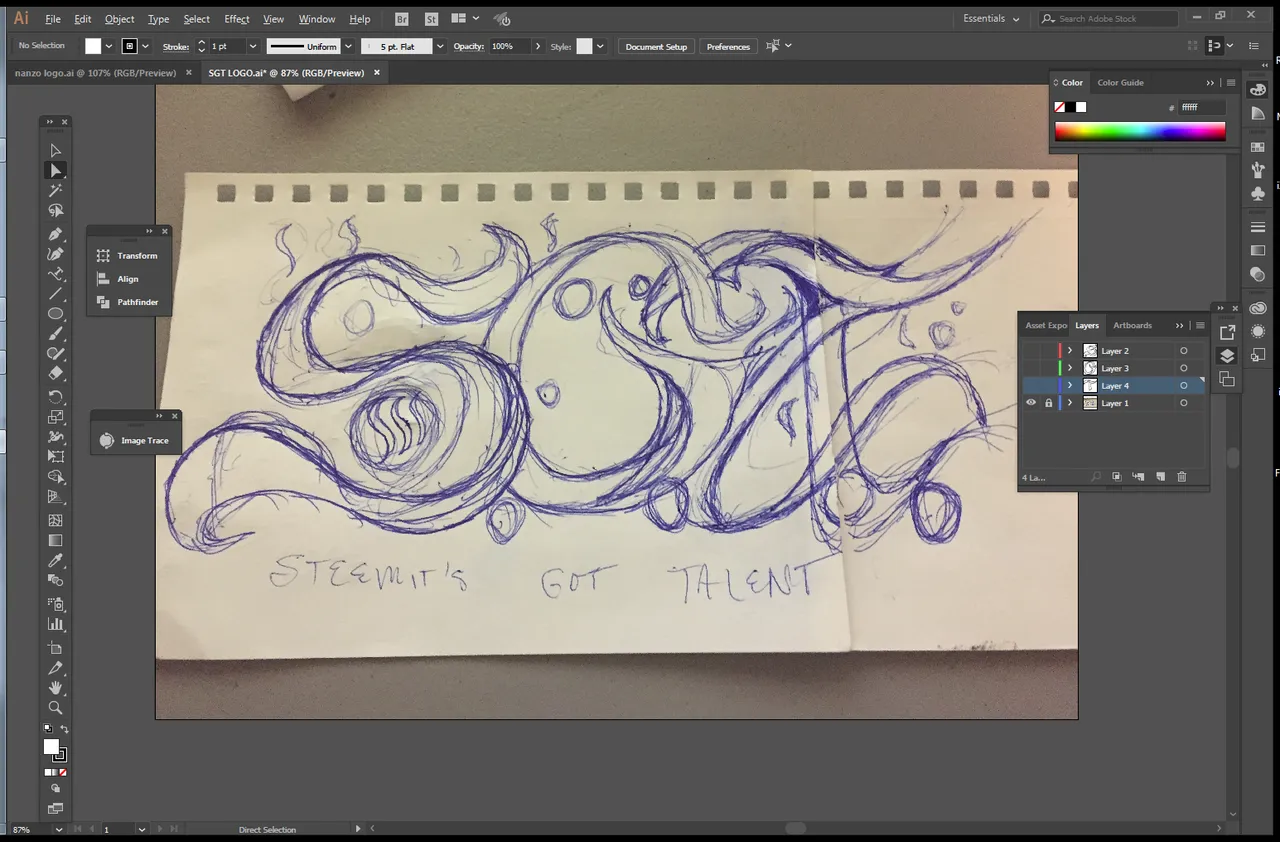
Task: Choose the Column Graph tool
Action: [x=56, y=624]
